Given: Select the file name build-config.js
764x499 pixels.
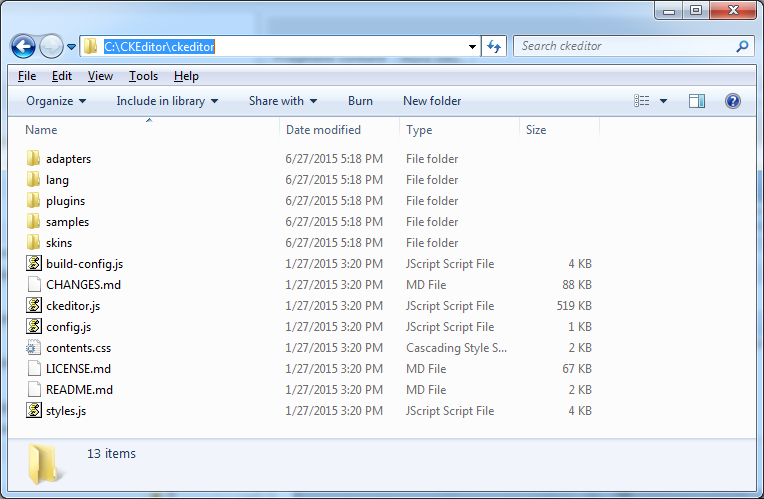Looking at the screenshot, I should (85, 264).
